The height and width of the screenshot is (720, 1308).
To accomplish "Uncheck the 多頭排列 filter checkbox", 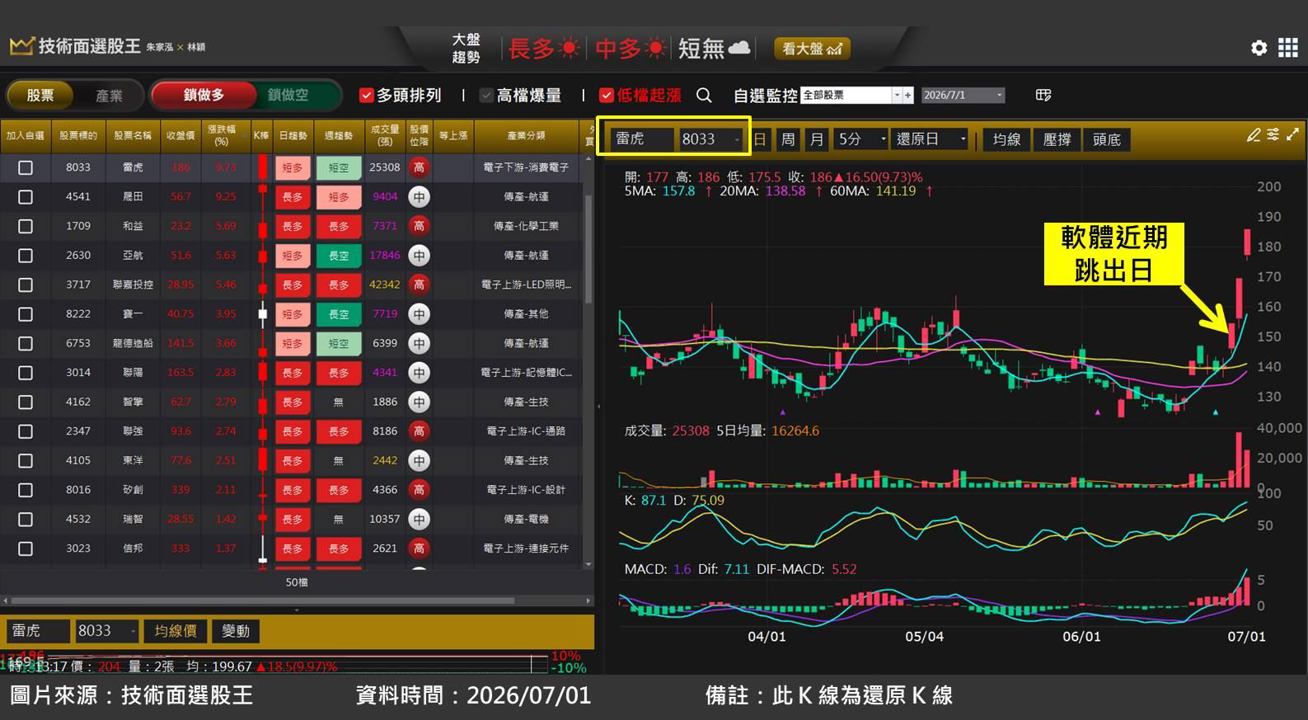I will [366, 95].
